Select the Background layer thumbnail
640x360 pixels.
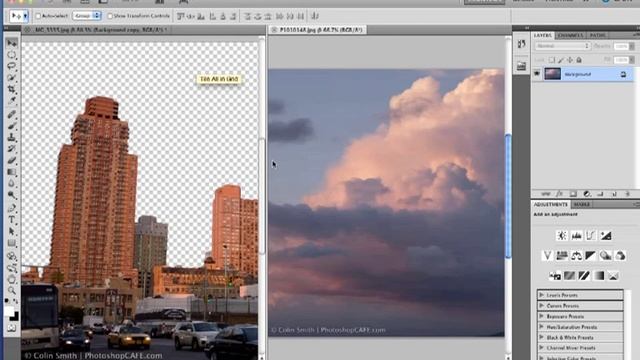[x=553, y=74]
